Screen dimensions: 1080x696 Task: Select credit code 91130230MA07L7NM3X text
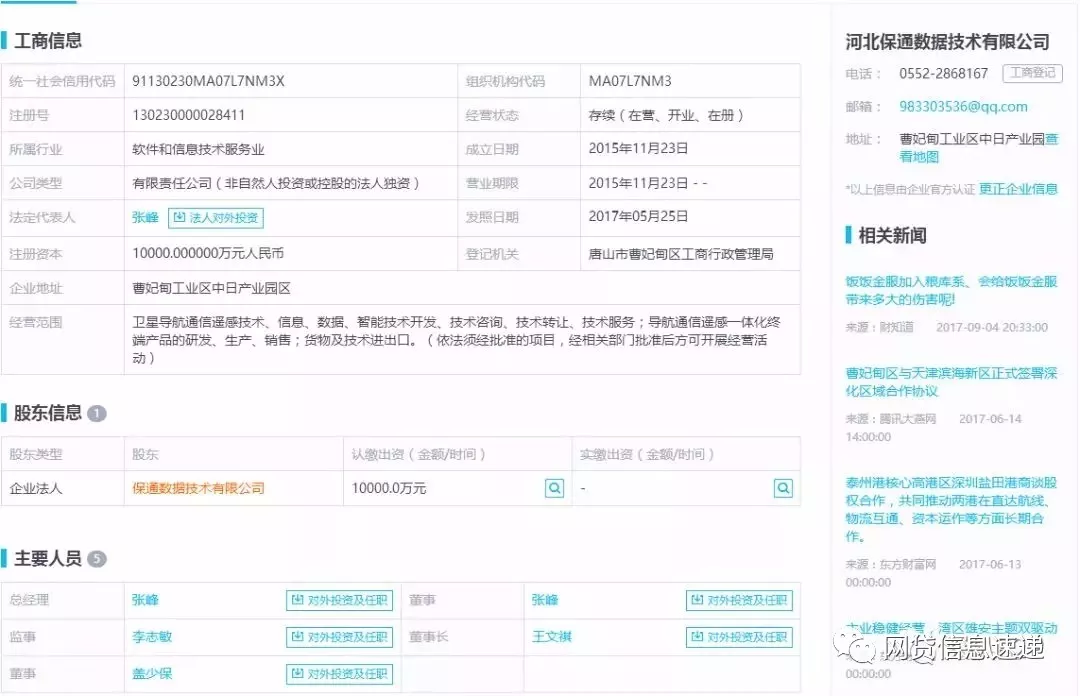click(x=208, y=81)
